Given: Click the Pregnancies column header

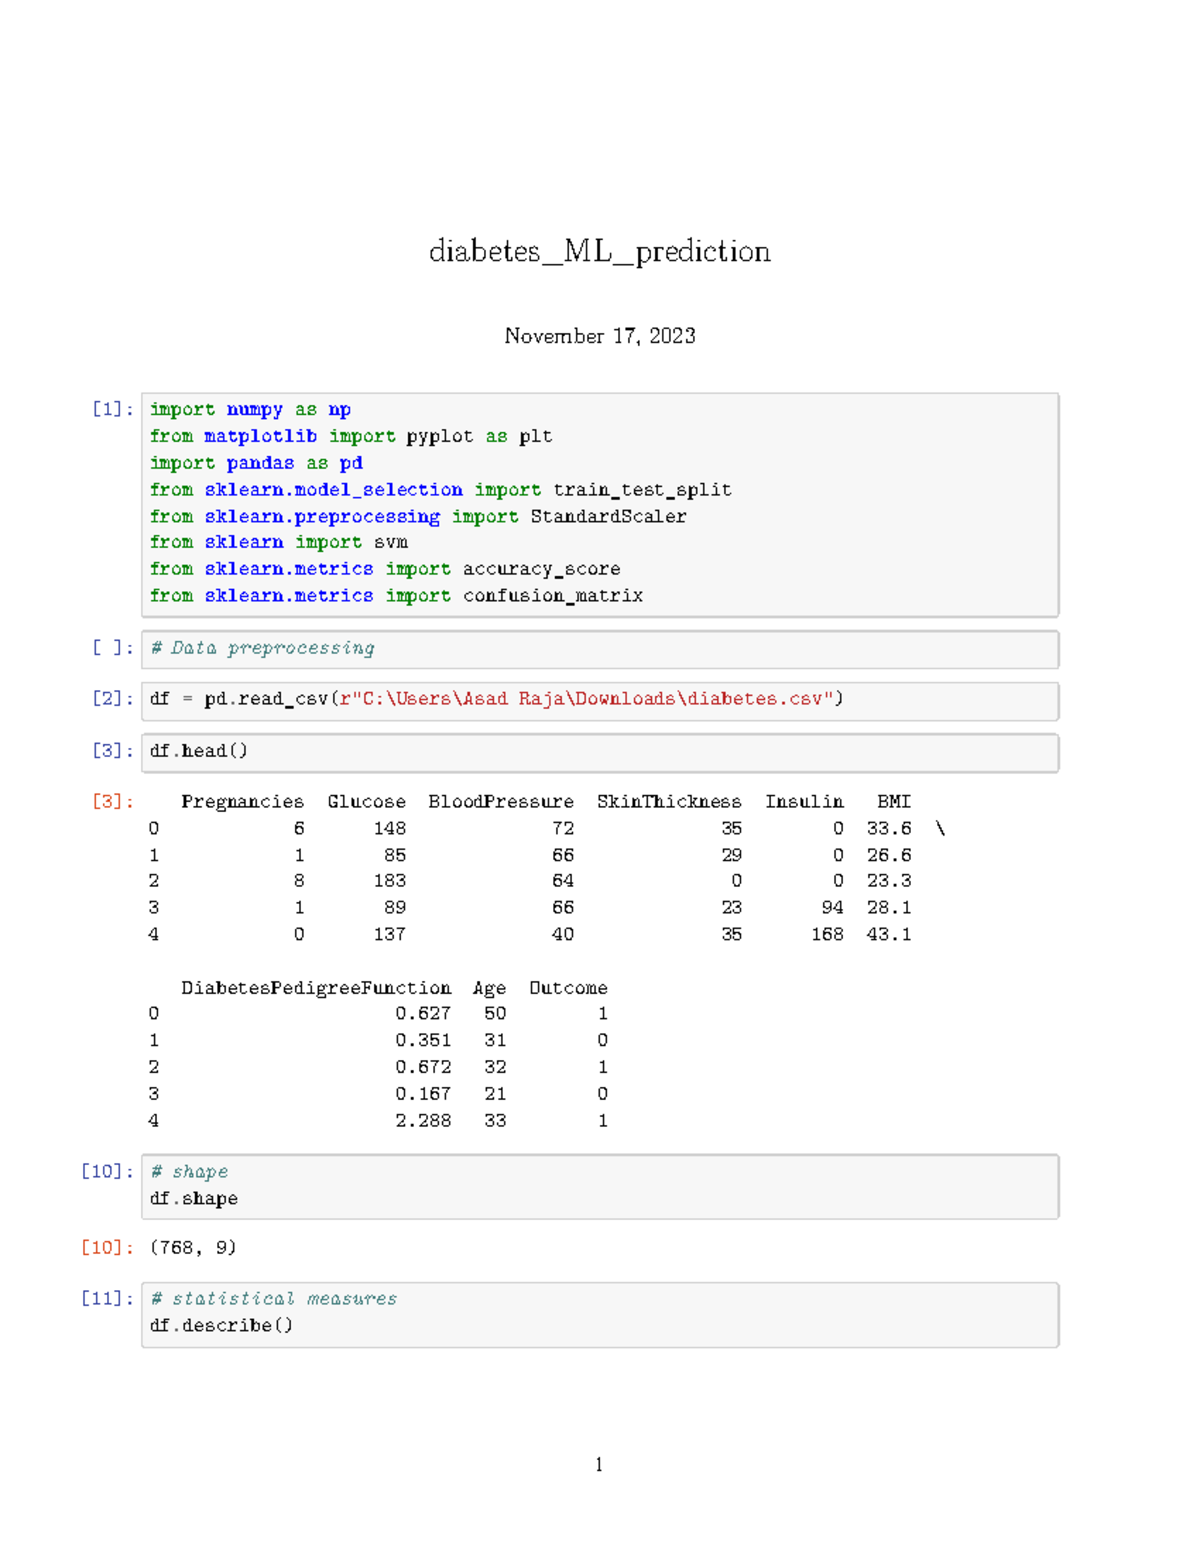Looking at the screenshot, I should click(x=242, y=802).
